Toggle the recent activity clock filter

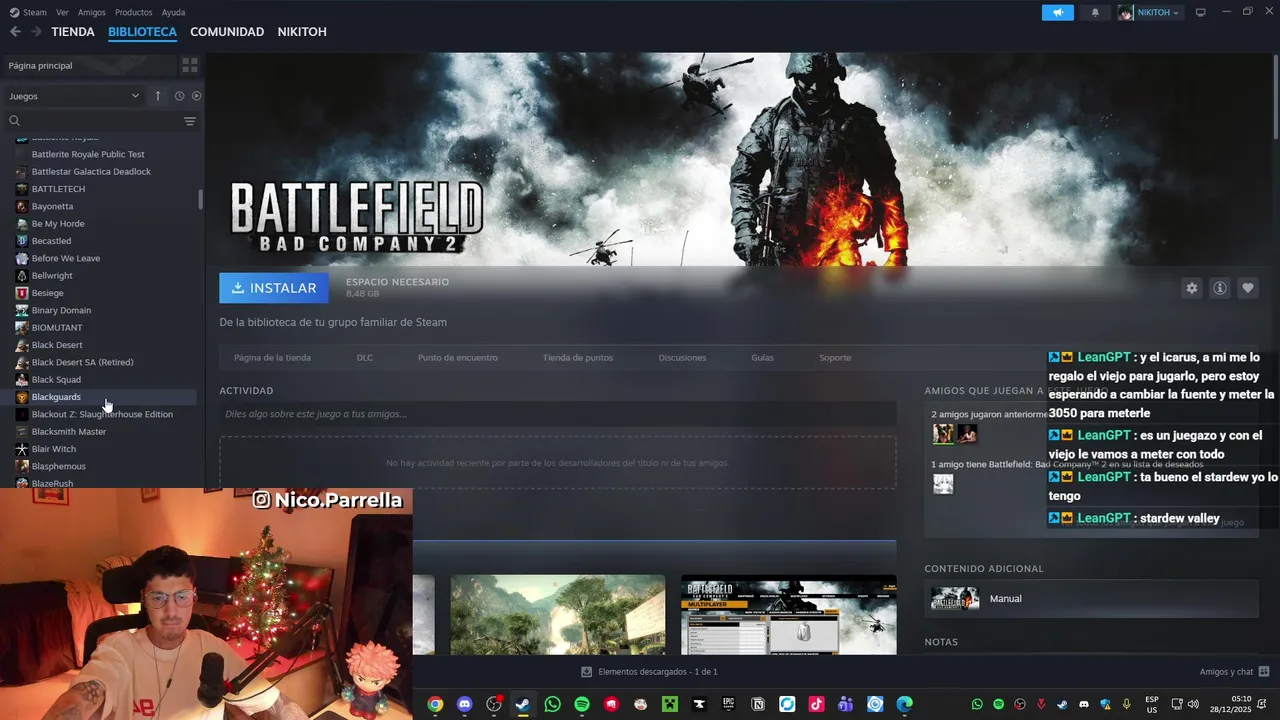tap(180, 96)
